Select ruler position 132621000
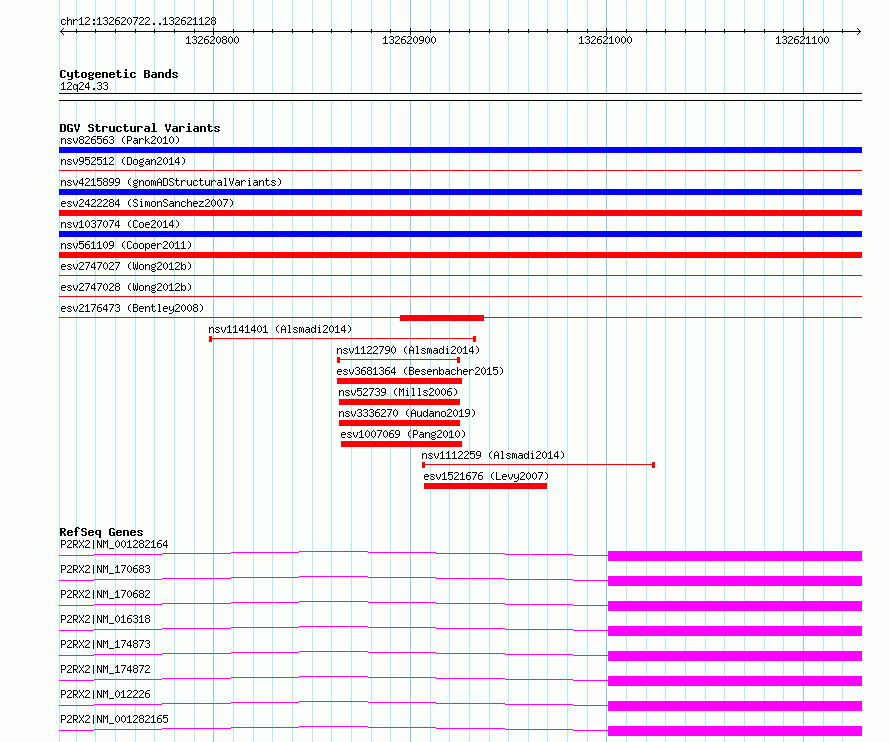The height and width of the screenshot is (742, 890). point(605,40)
